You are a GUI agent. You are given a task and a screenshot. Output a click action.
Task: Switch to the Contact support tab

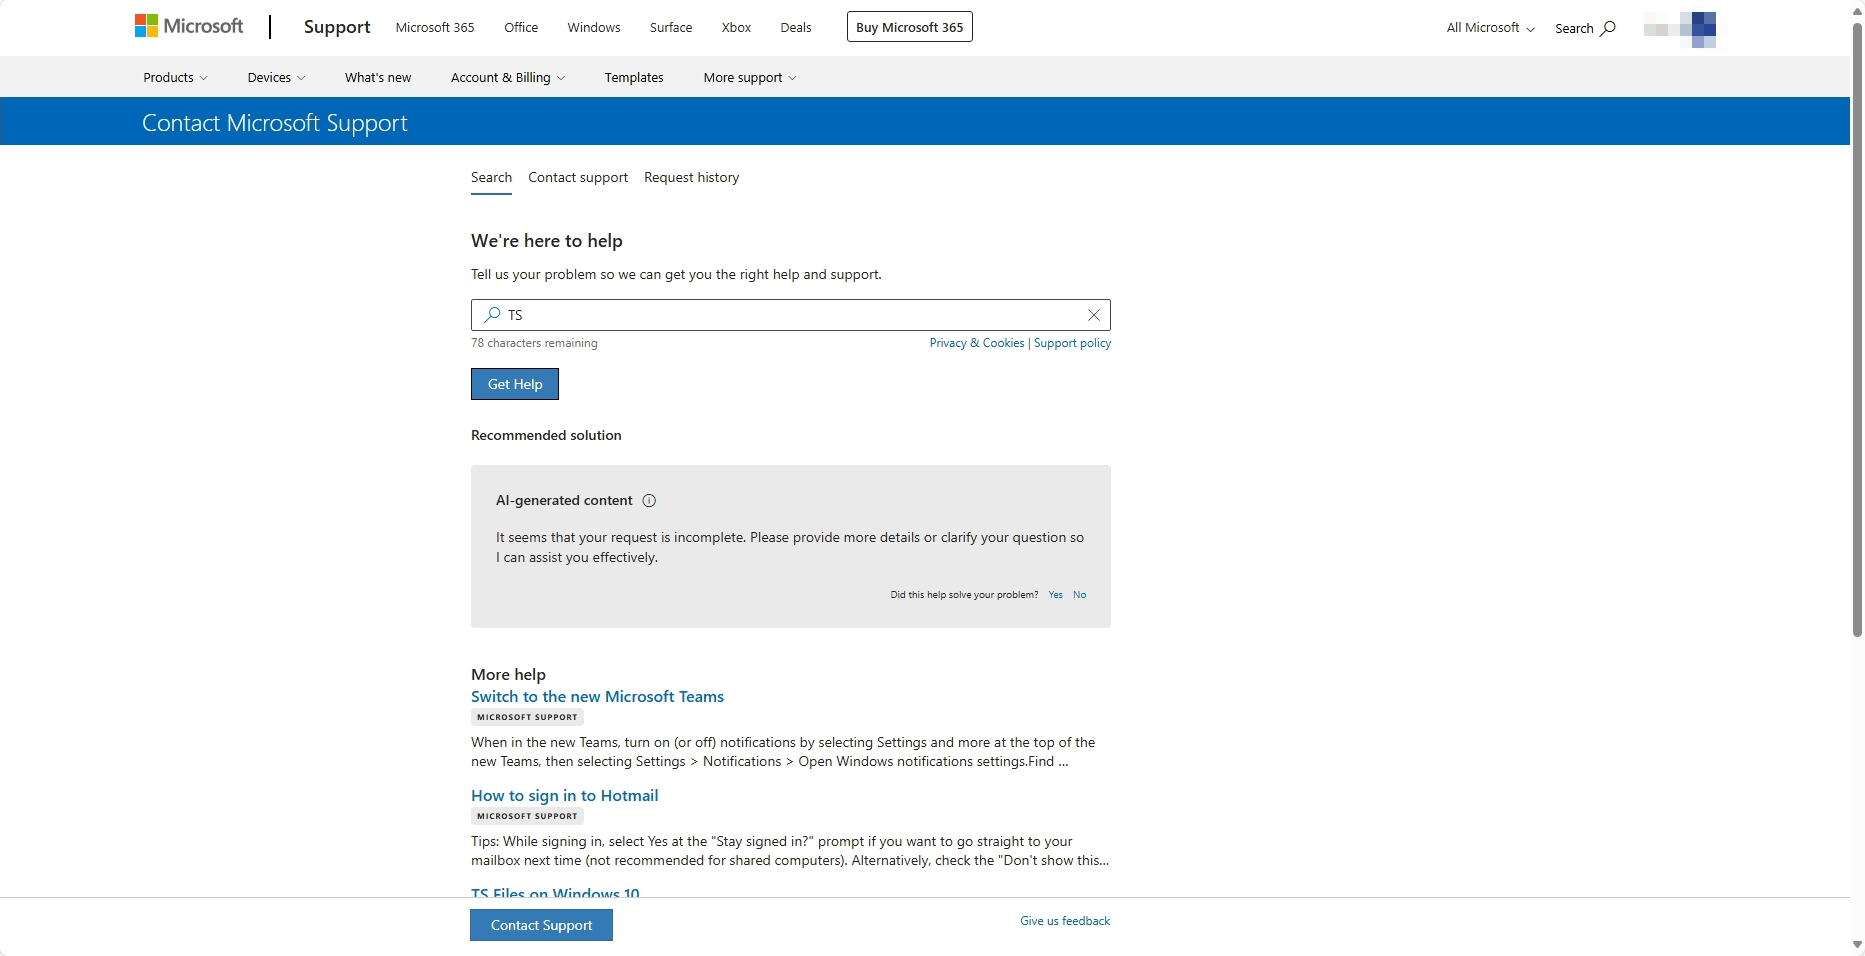coord(578,177)
